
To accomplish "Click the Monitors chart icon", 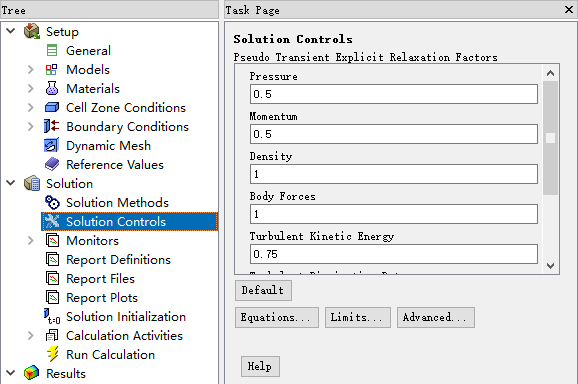I will (52, 240).
